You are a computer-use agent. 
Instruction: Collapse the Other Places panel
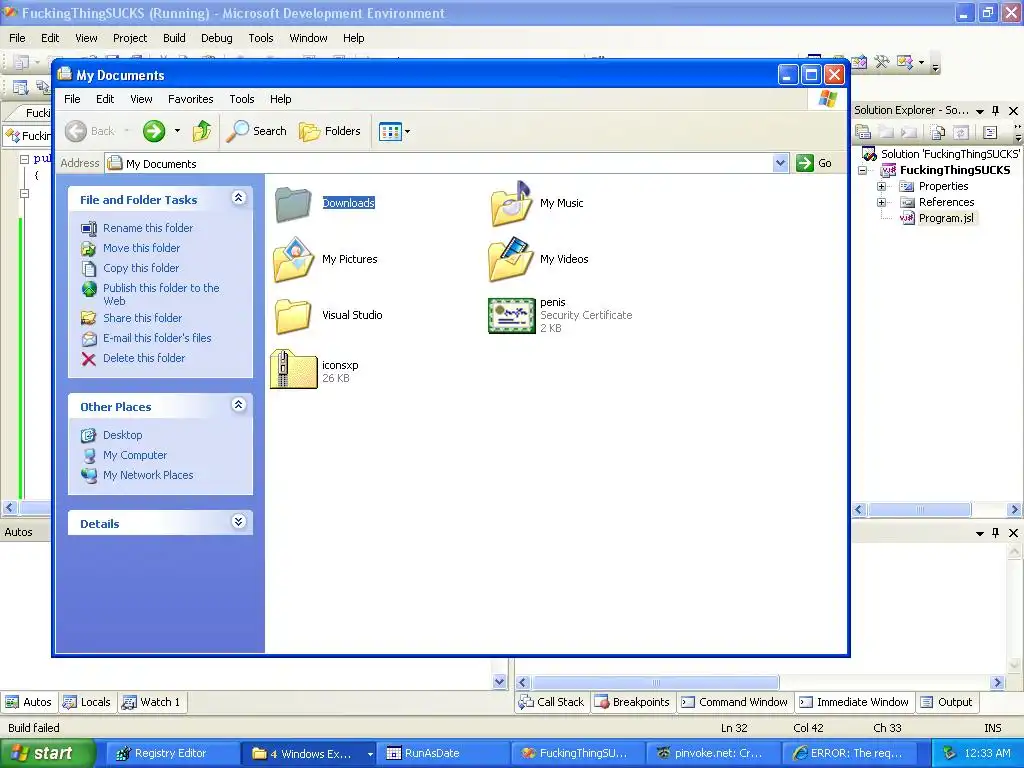tap(238, 405)
